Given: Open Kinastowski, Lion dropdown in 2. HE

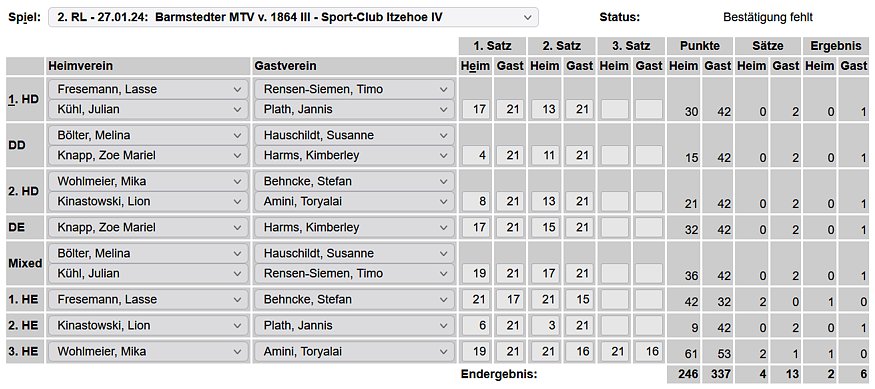Looking at the screenshot, I should [x=148, y=326].
